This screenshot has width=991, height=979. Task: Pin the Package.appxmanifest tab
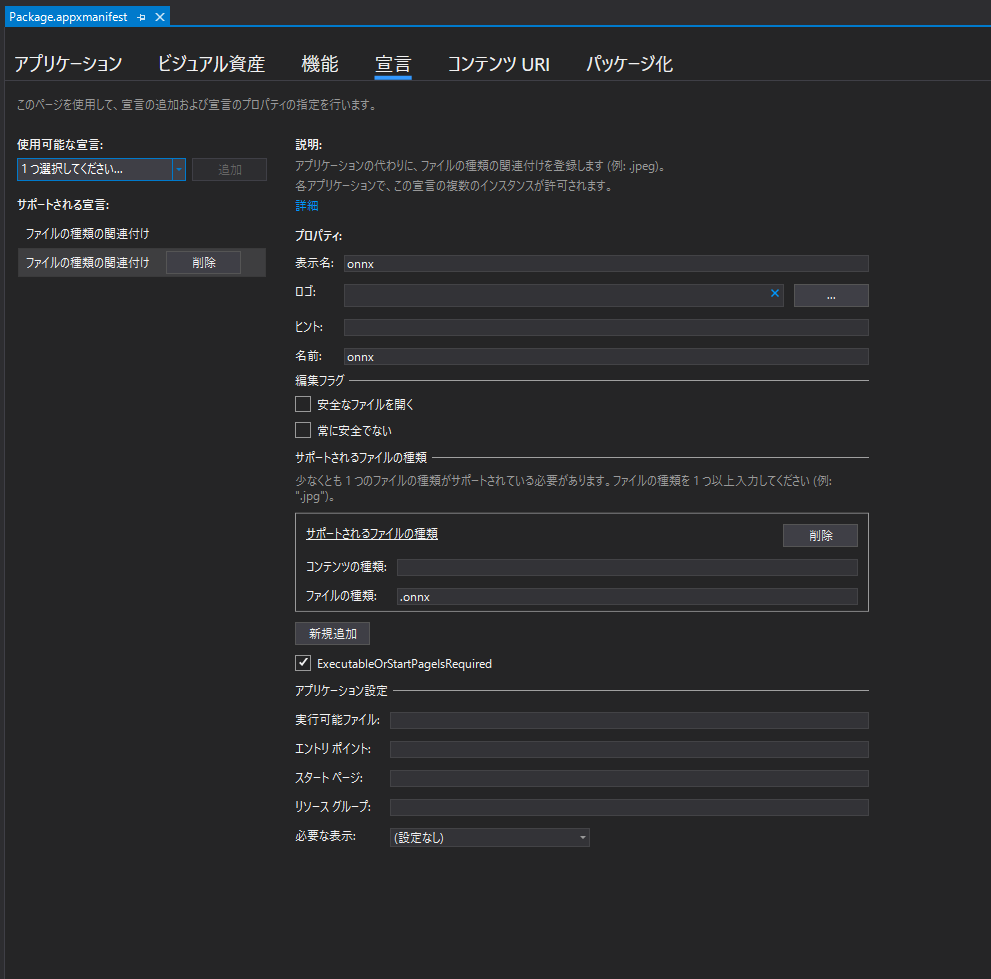(142, 17)
